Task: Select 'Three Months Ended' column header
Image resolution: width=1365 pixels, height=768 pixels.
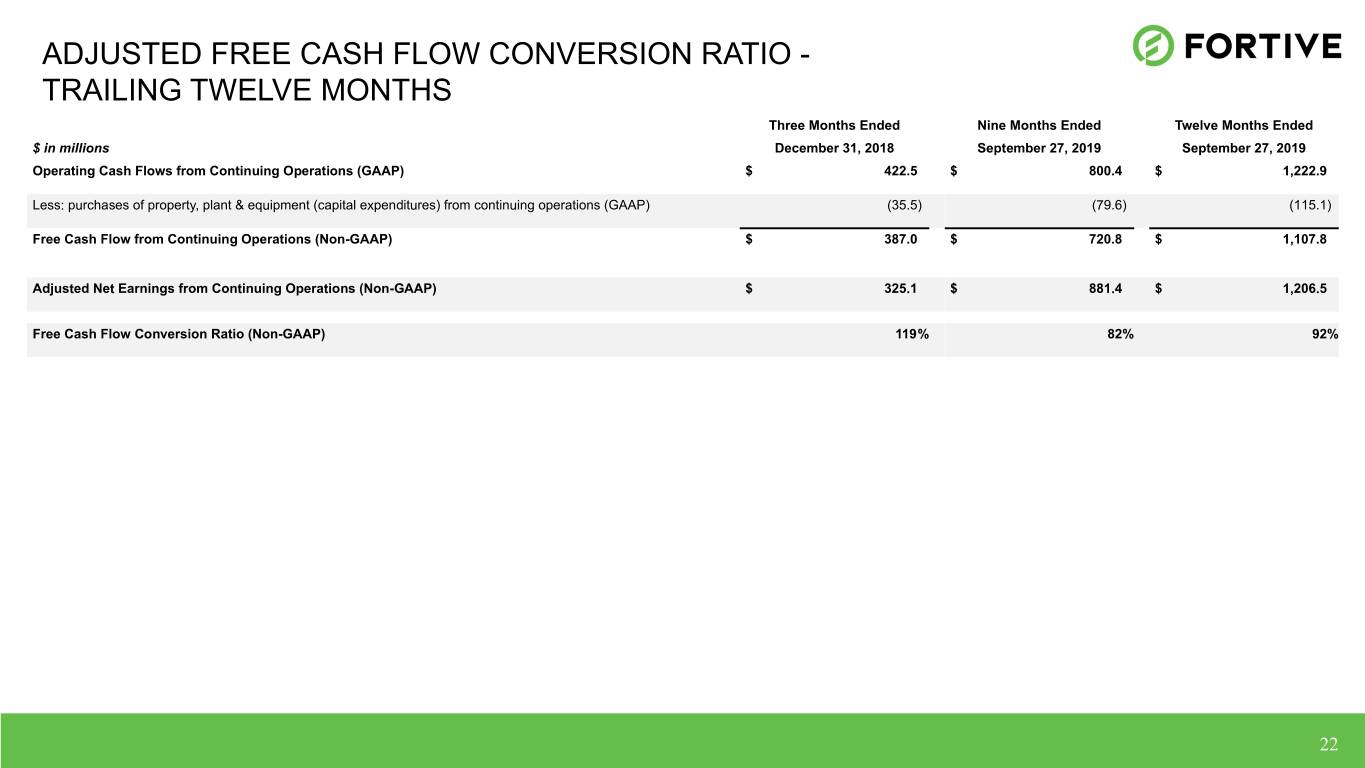Action: 834,125
